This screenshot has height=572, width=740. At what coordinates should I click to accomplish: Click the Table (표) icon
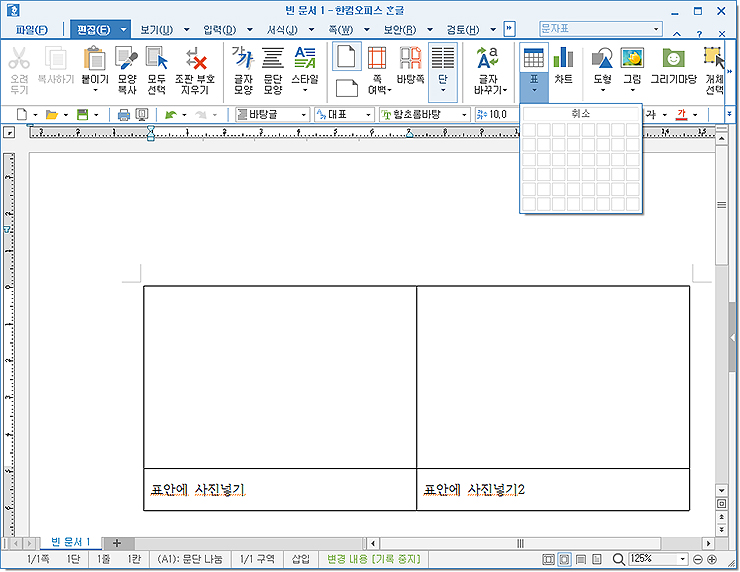[x=534, y=59]
